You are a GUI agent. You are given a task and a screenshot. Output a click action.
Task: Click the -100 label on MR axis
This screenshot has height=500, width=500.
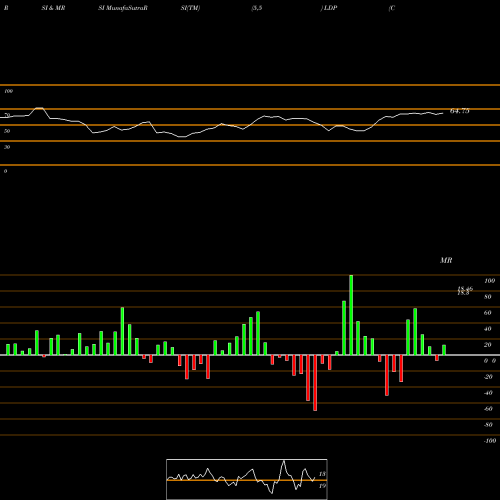click(490, 441)
